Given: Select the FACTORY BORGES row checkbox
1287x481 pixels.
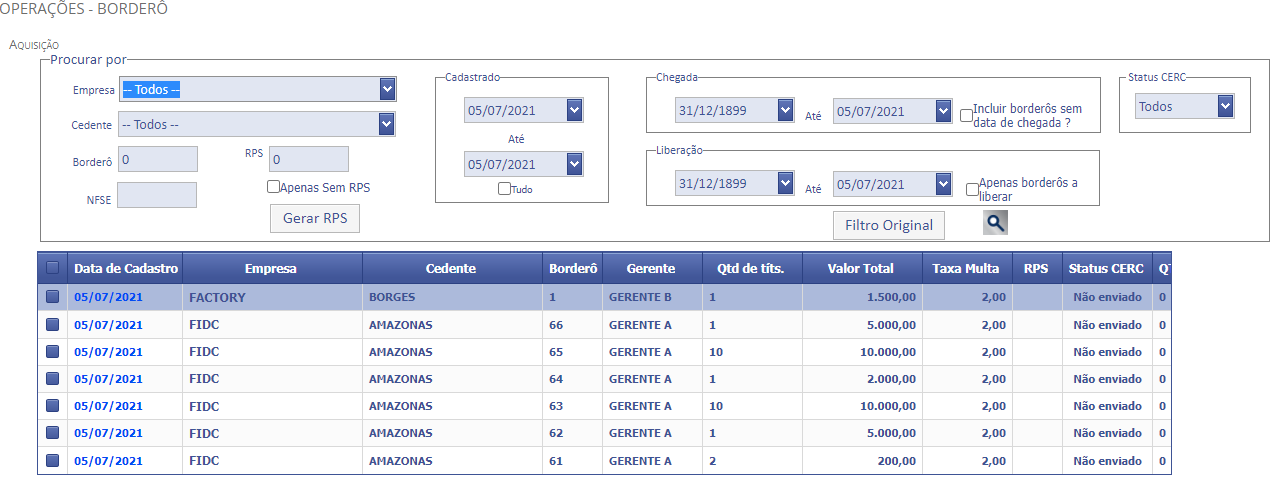Looking at the screenshot, I should (53, 297).
